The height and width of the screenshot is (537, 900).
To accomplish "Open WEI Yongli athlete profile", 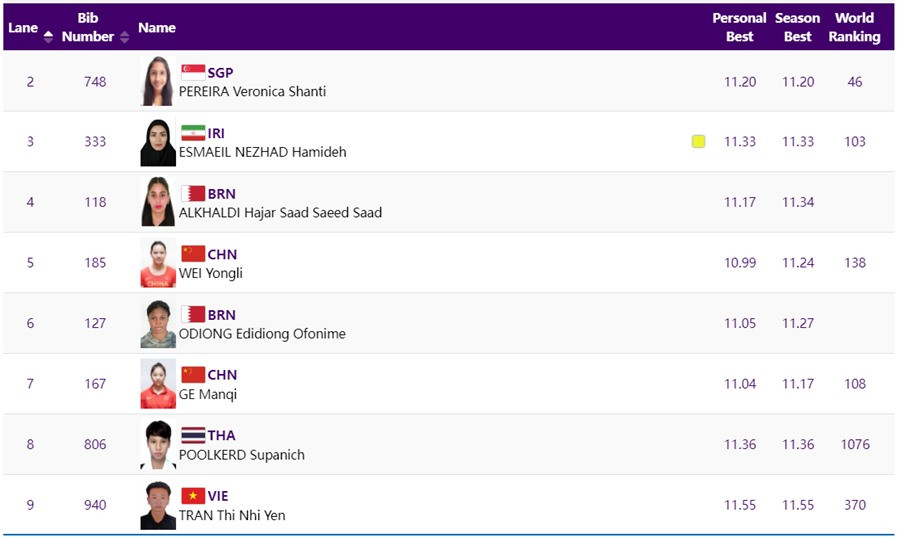I will pos(211,273).
